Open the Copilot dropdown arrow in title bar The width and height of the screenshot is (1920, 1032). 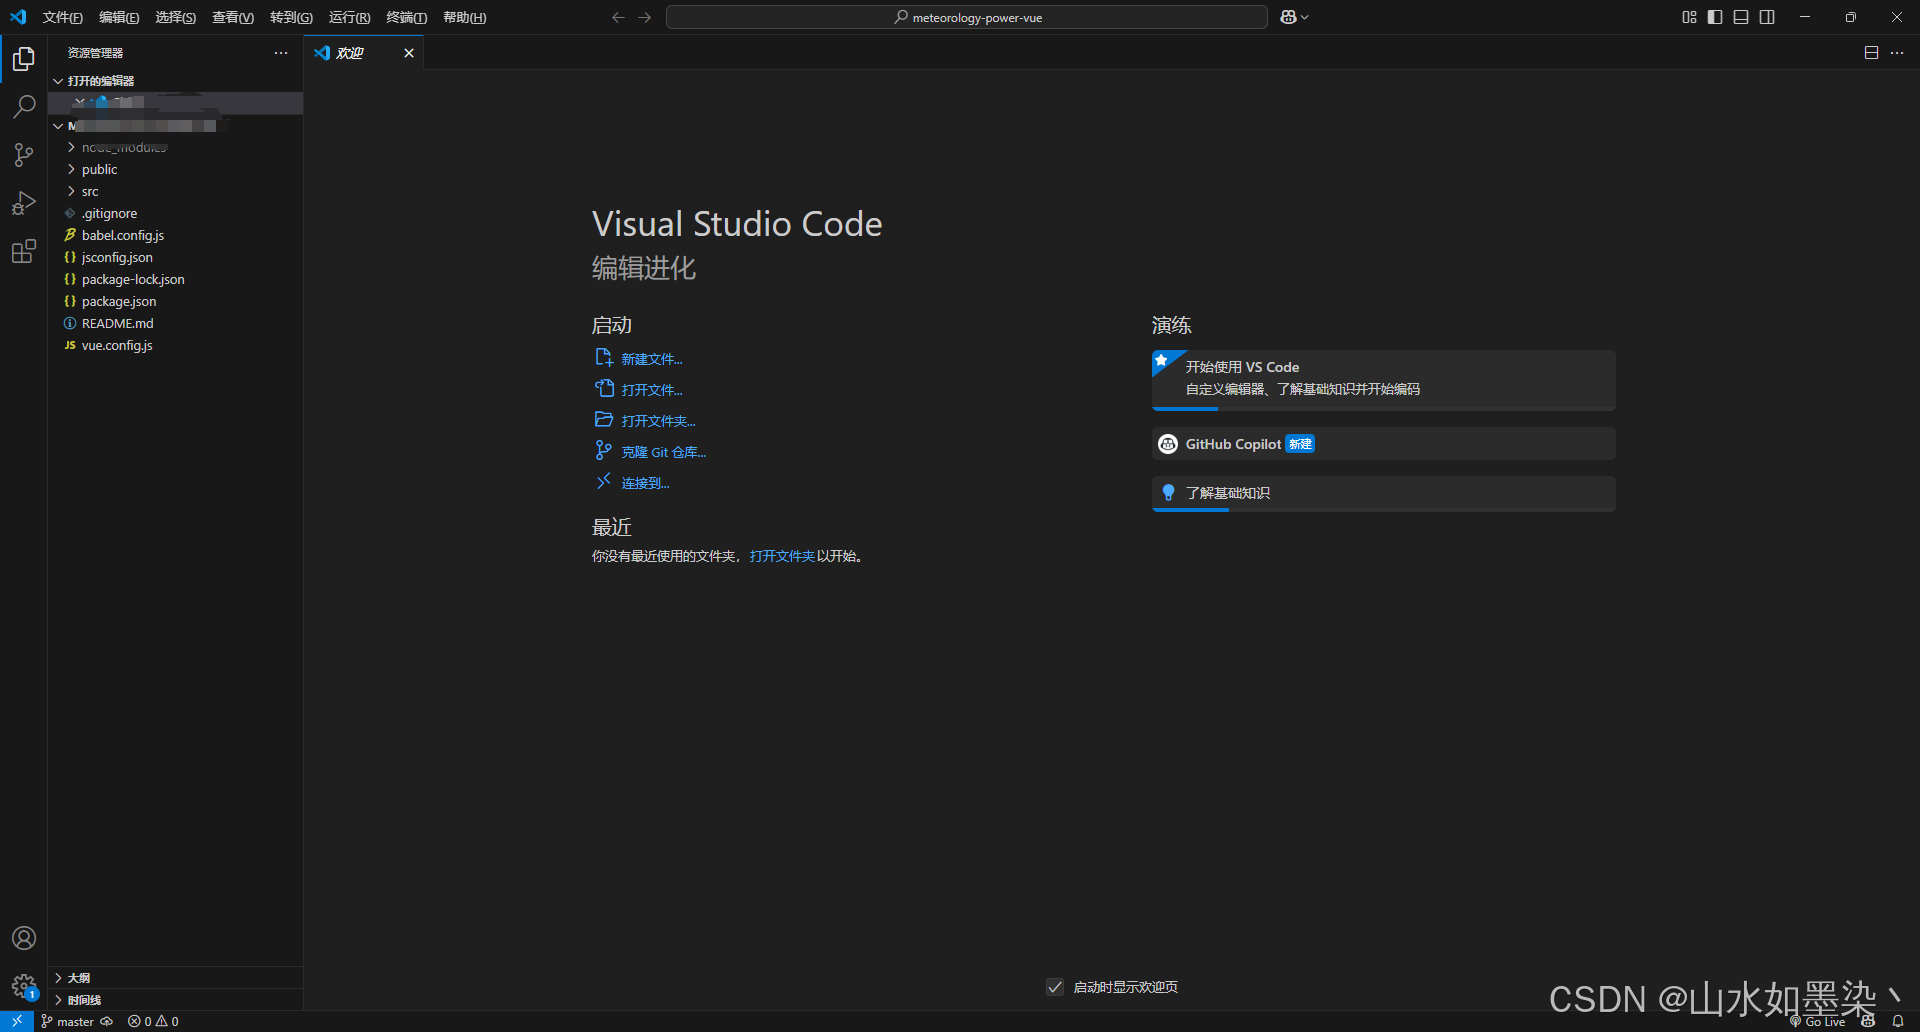tap(1305, 17)
